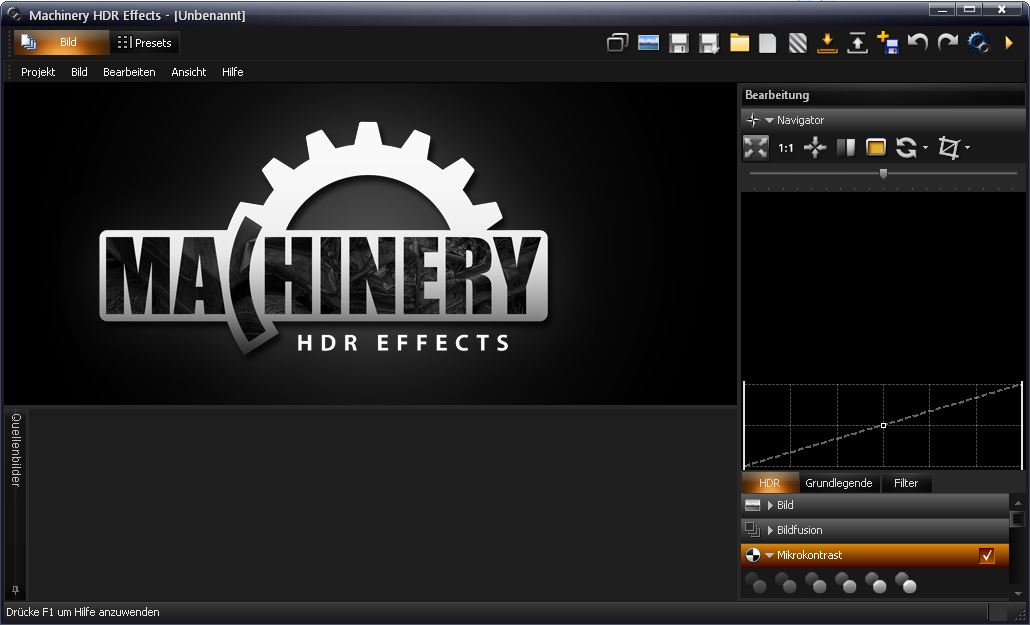Click the Bildfusion stacked squares icon
The height and width of the screenshot is (625, 1030).
click(753, 530)
